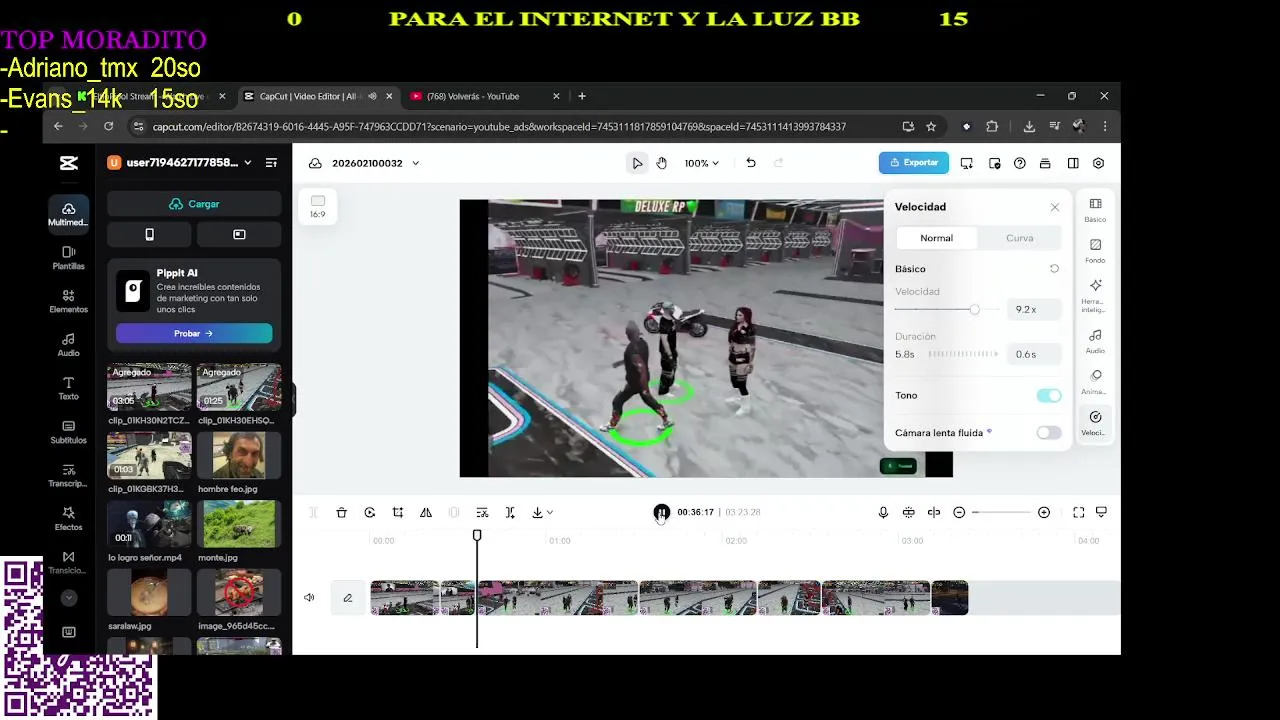
Task: Open the Audio sidebar panel
Action: click(x=68, y=345)
